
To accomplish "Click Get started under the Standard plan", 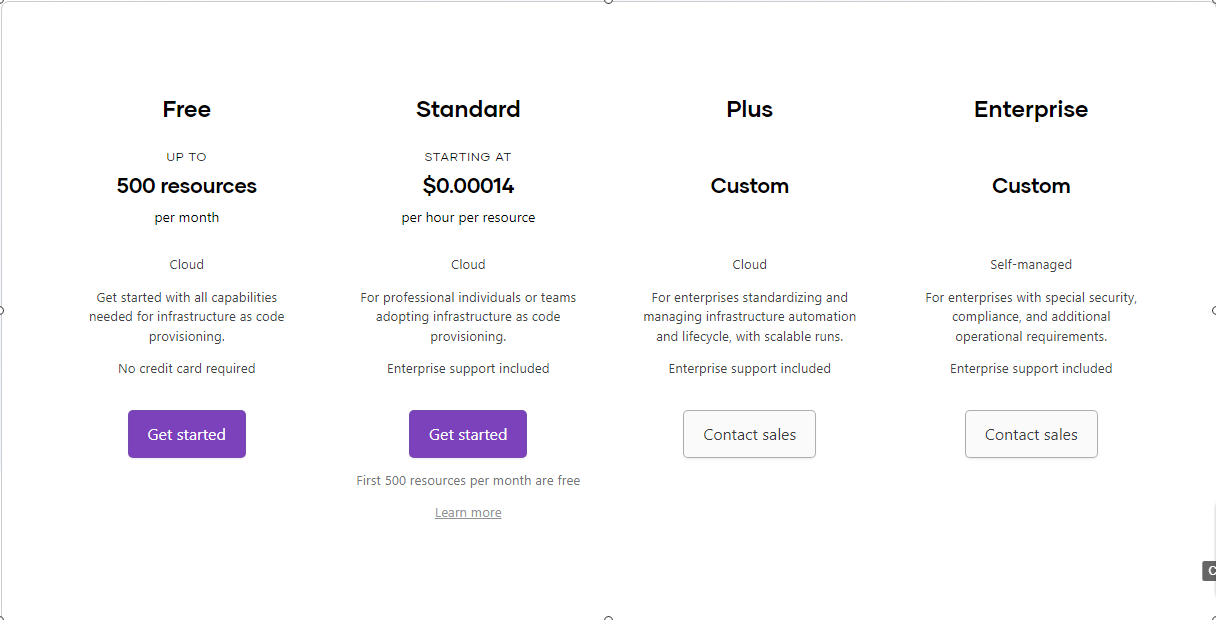I will coord(467,434).
